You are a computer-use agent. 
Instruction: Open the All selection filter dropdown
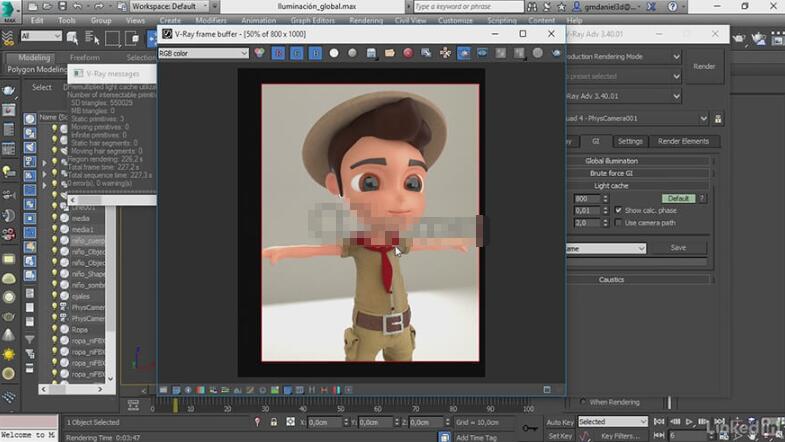(x=41, y=36)
